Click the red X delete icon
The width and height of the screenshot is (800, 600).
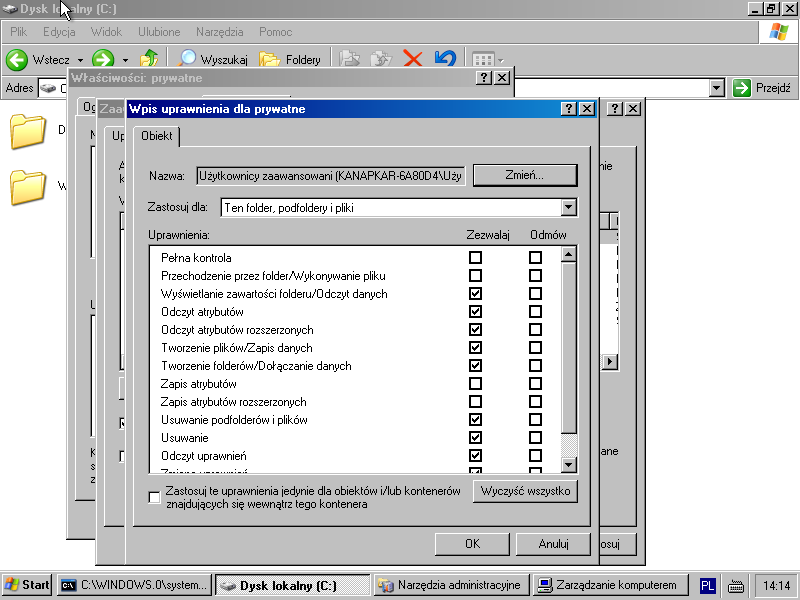click(x=412, y=59)
